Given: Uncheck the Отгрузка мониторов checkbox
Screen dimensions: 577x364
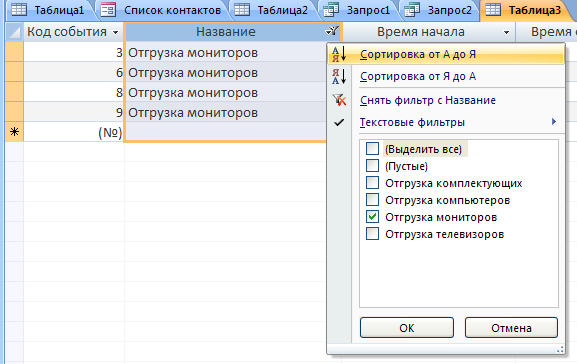Looking at the screenshot, I should pos(372,217).
